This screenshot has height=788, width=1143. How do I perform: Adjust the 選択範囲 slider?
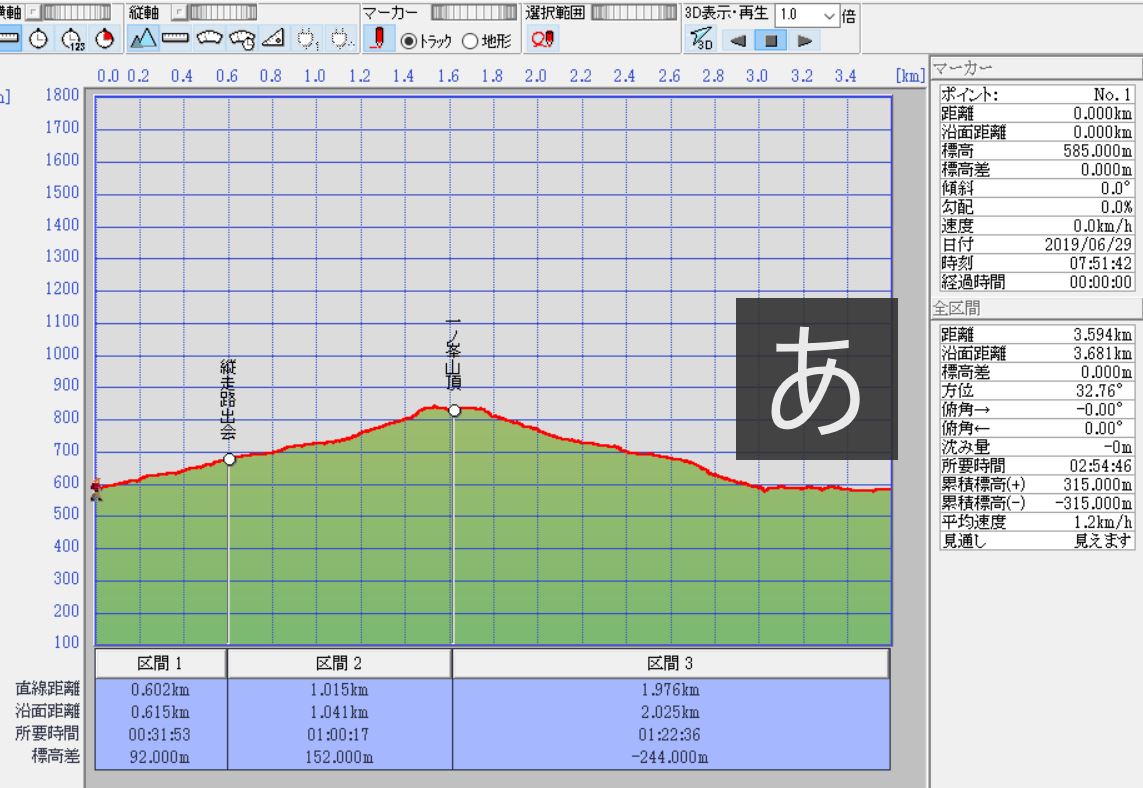click(634, 12)
